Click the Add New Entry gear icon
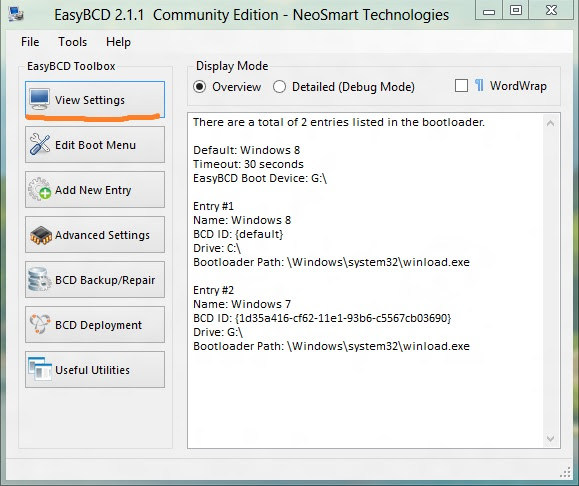 click(40, 189)
